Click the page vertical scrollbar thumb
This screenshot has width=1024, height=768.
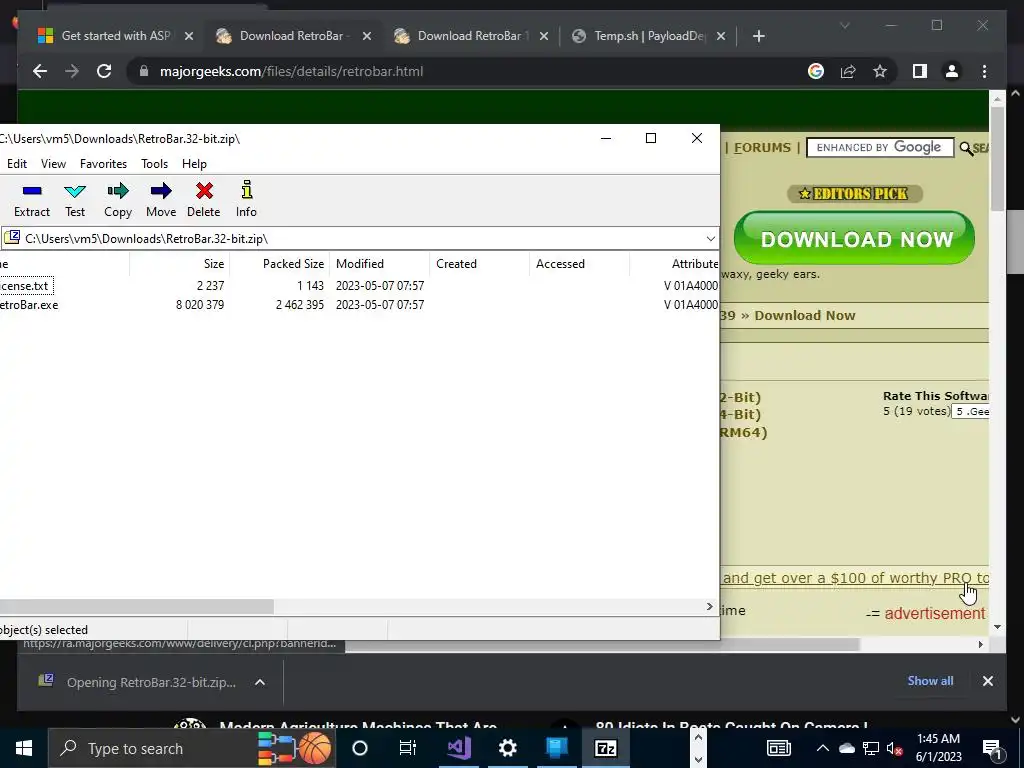[x=997, y=157]
